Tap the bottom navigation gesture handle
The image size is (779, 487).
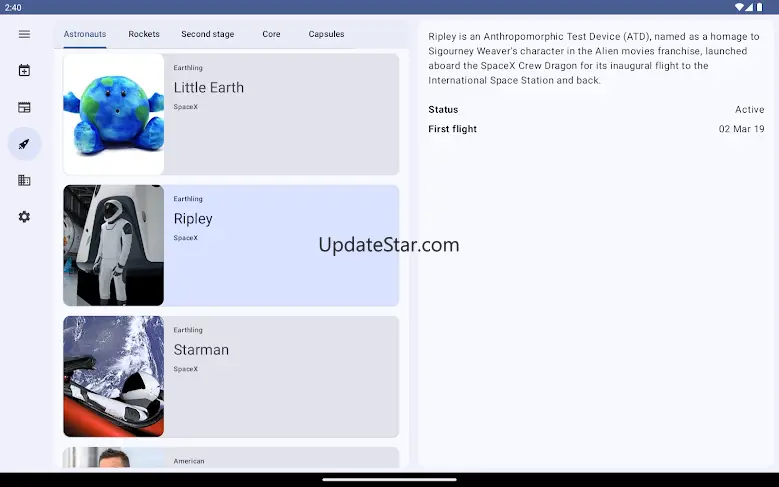(390, 480)
